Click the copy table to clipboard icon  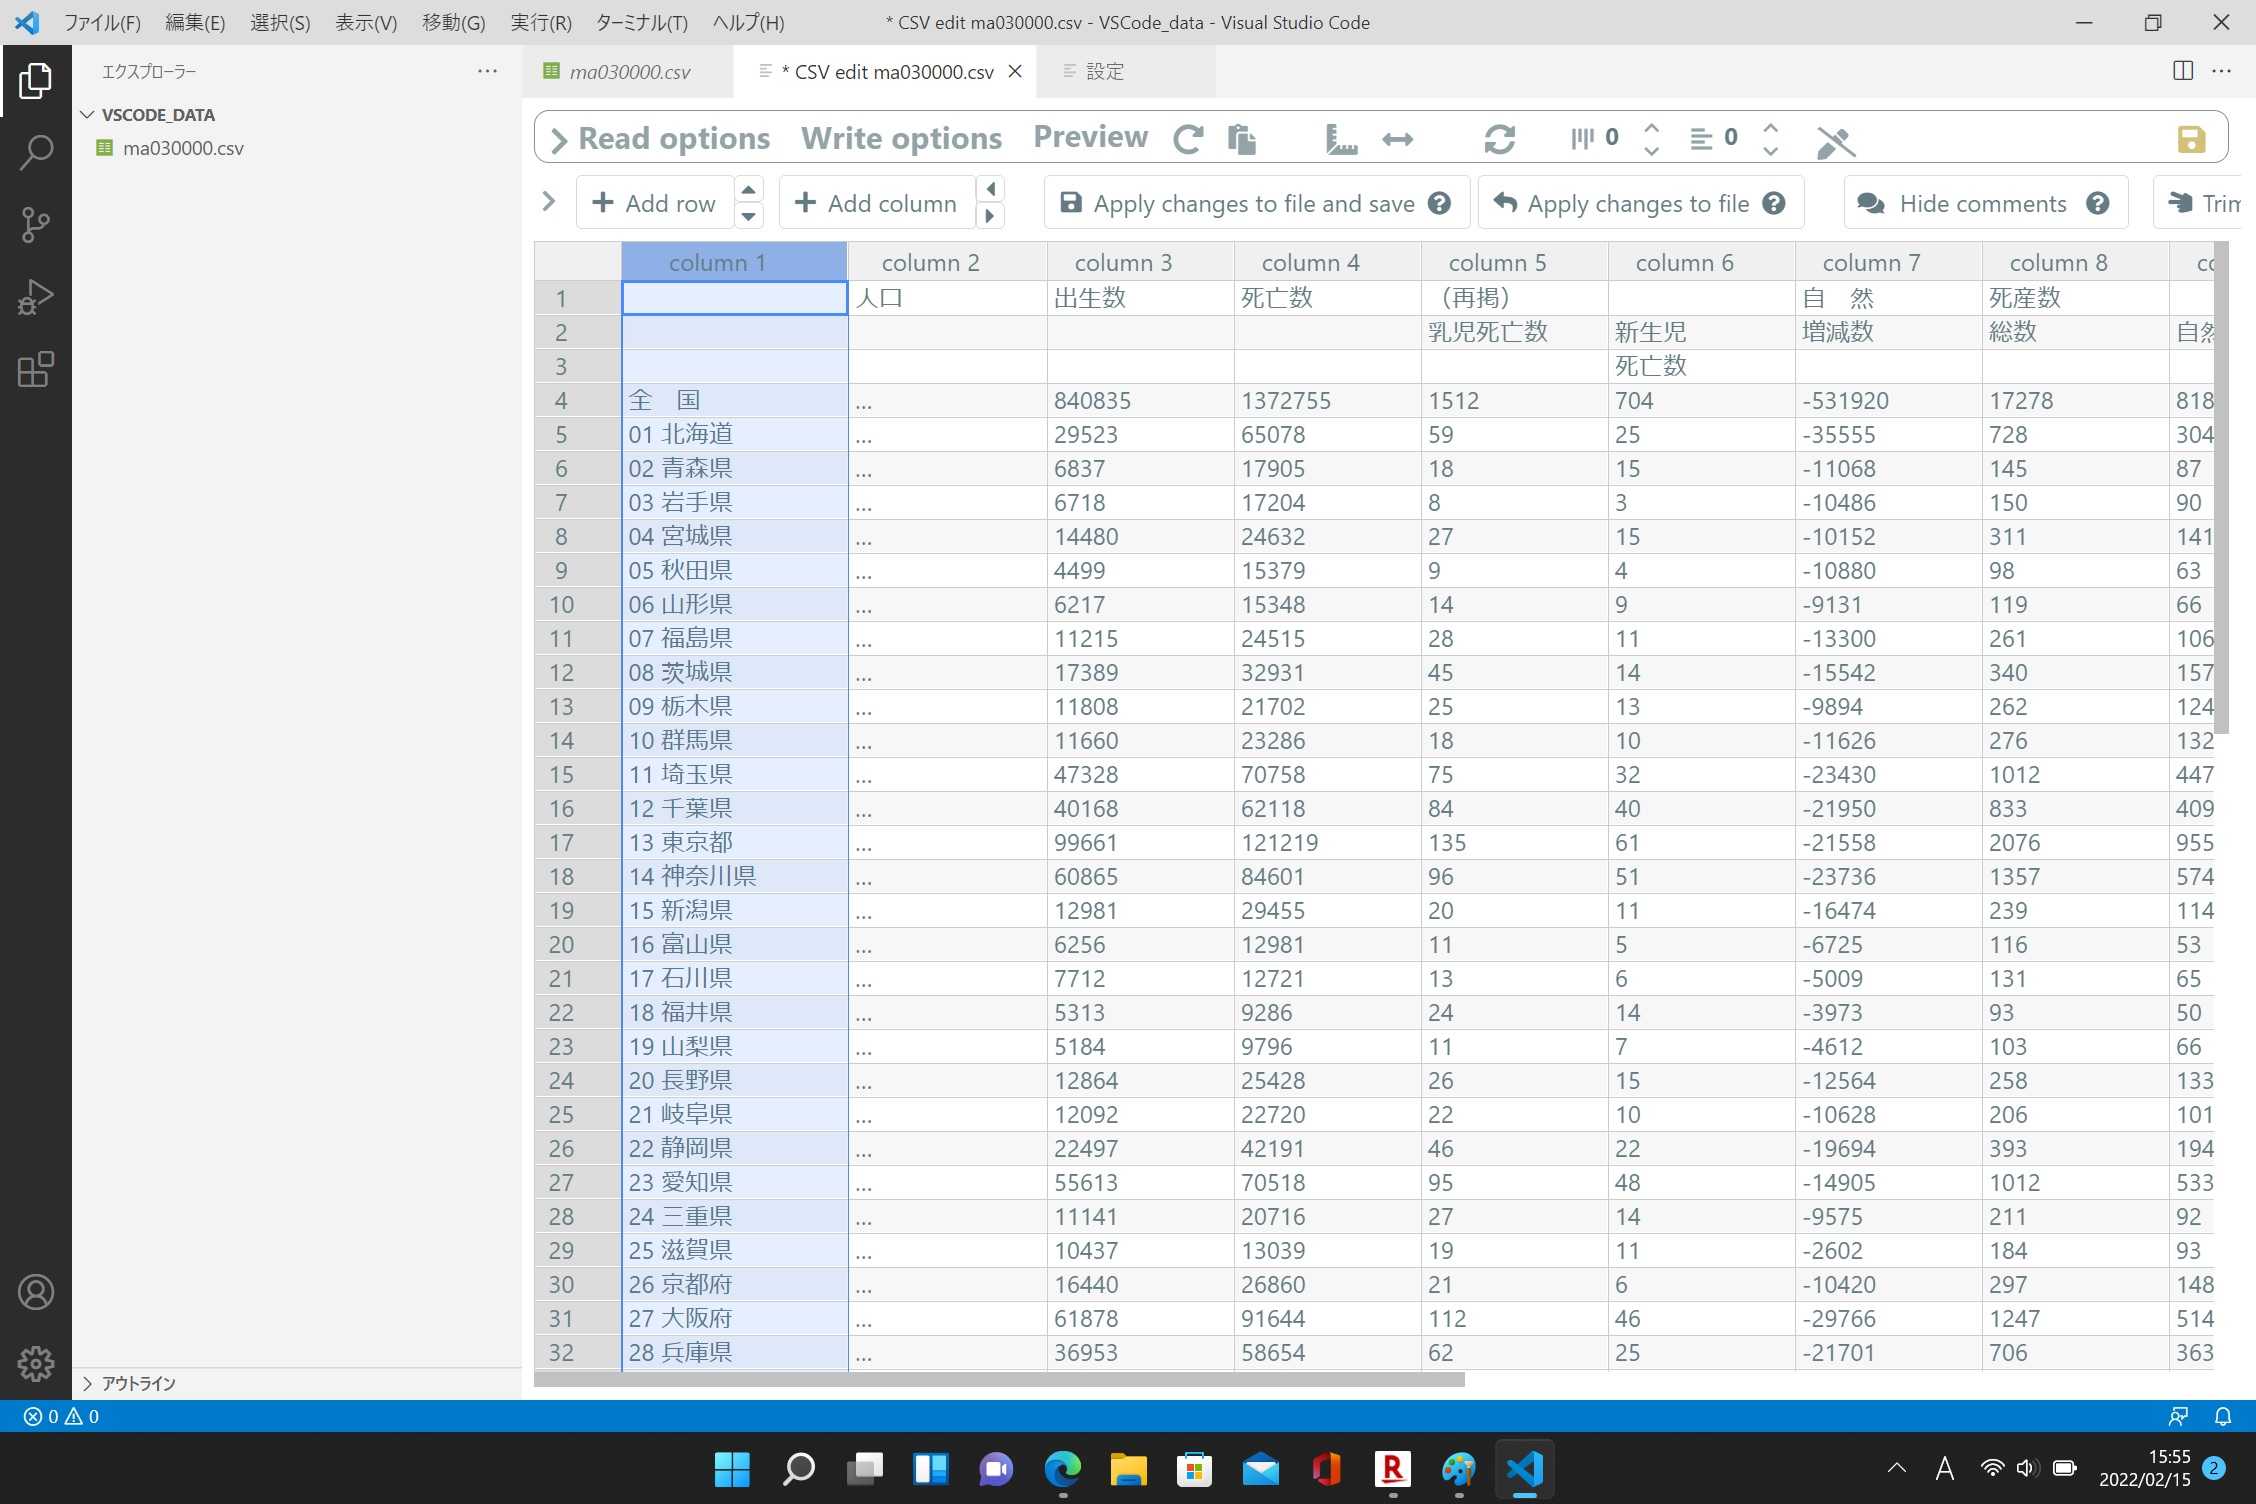[1242, 139]
